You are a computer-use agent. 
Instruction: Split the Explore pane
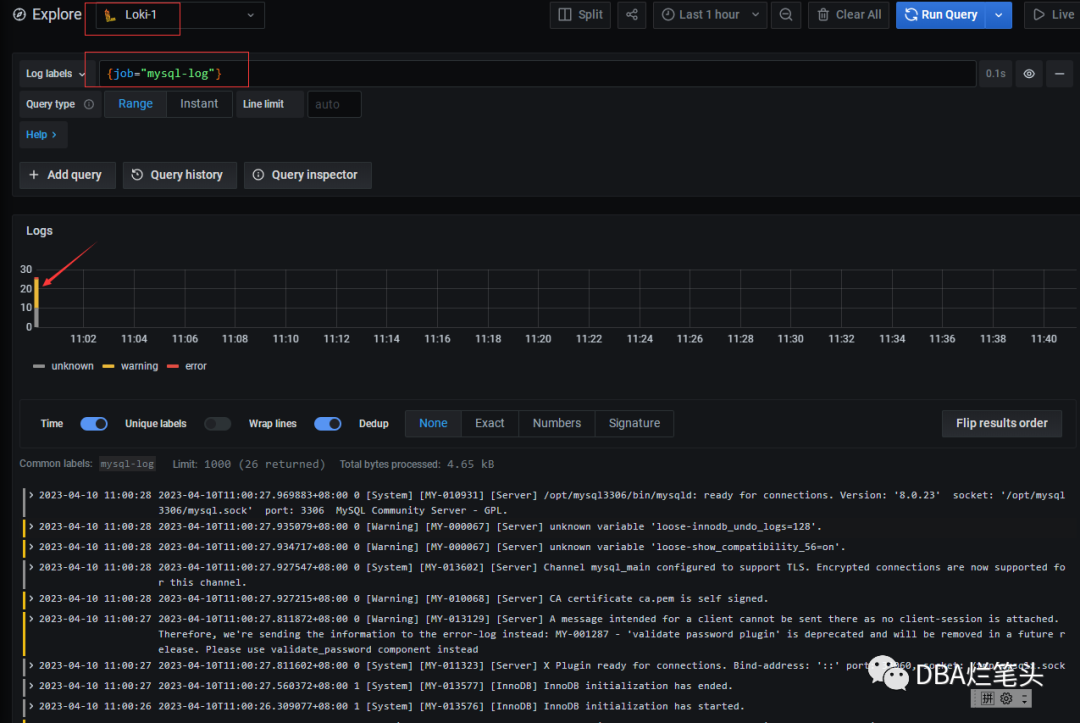click(580, 14)
